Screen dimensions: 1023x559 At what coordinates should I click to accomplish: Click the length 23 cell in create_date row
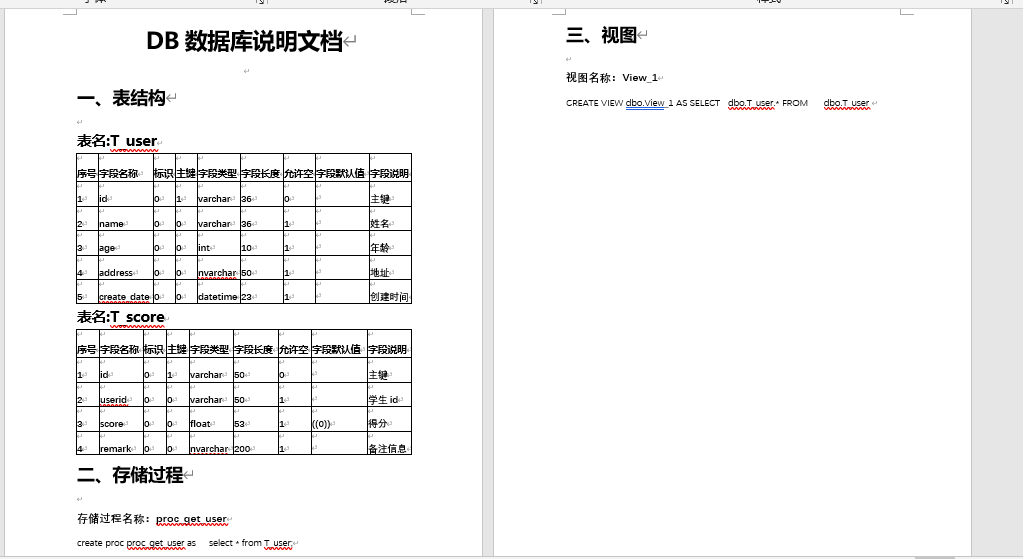click(262, 292)
